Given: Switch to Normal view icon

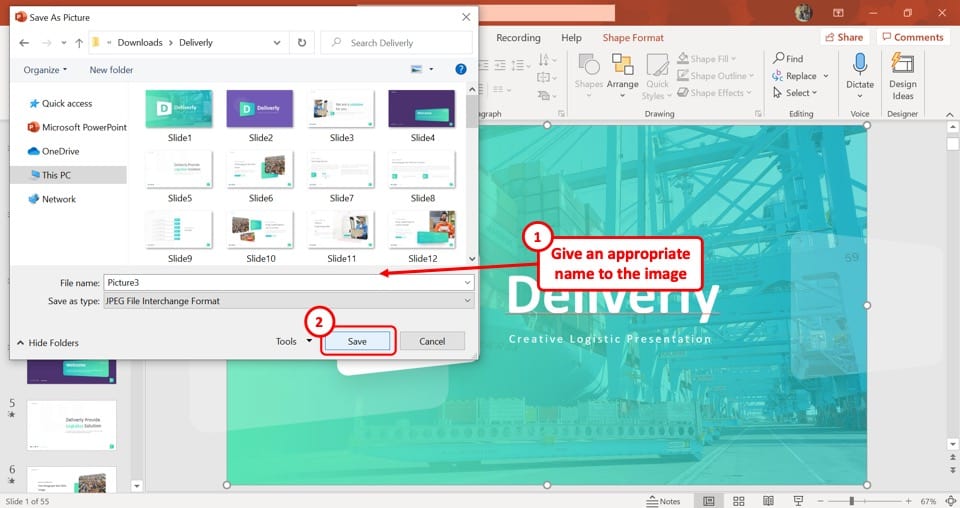Looking at the screenshot, I should (709, 501).
